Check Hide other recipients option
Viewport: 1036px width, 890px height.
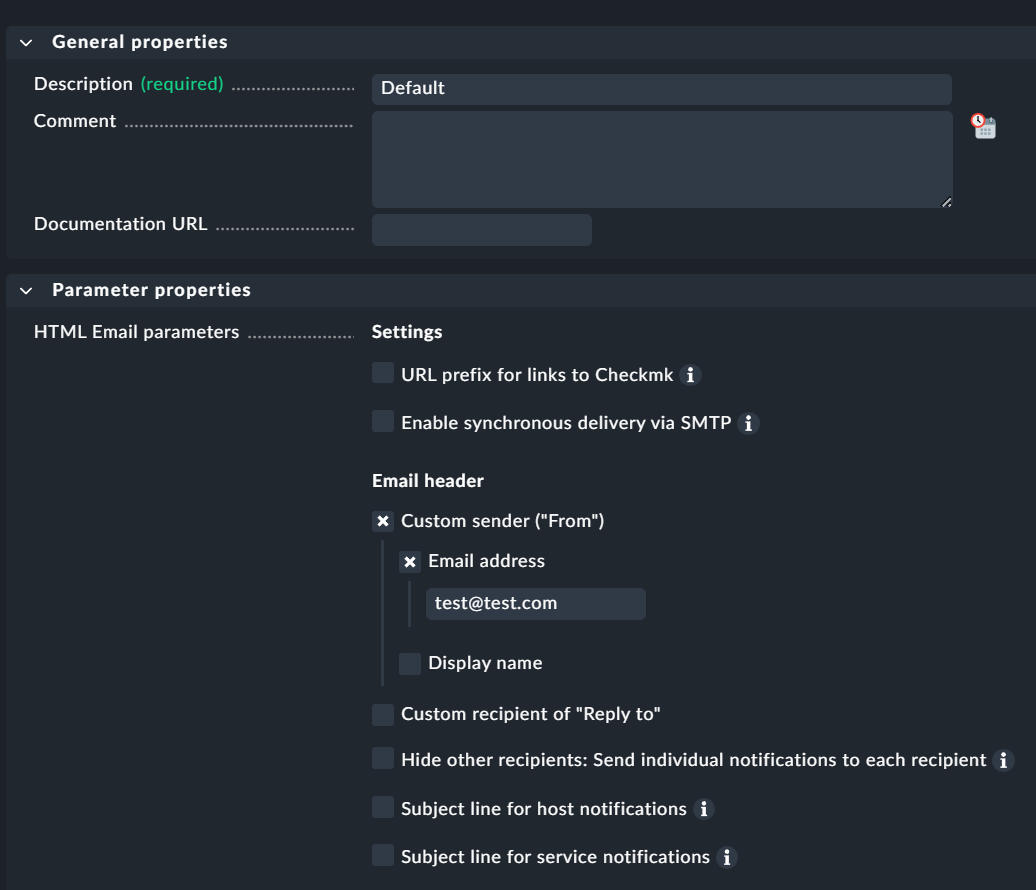pyautogui.click(x=383, y=759)
